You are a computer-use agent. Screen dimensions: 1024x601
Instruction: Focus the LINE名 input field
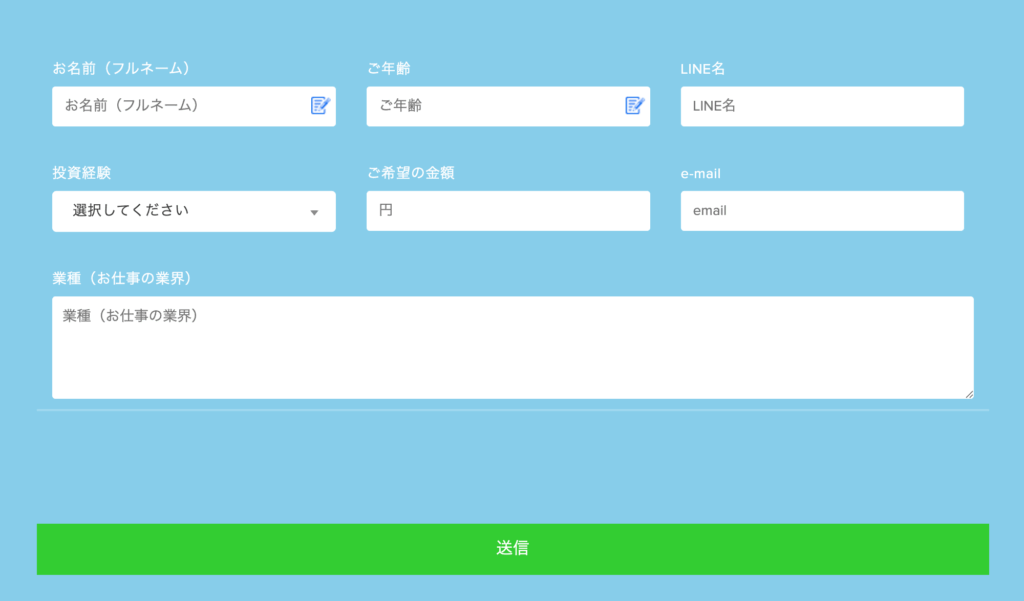(822, 106)
